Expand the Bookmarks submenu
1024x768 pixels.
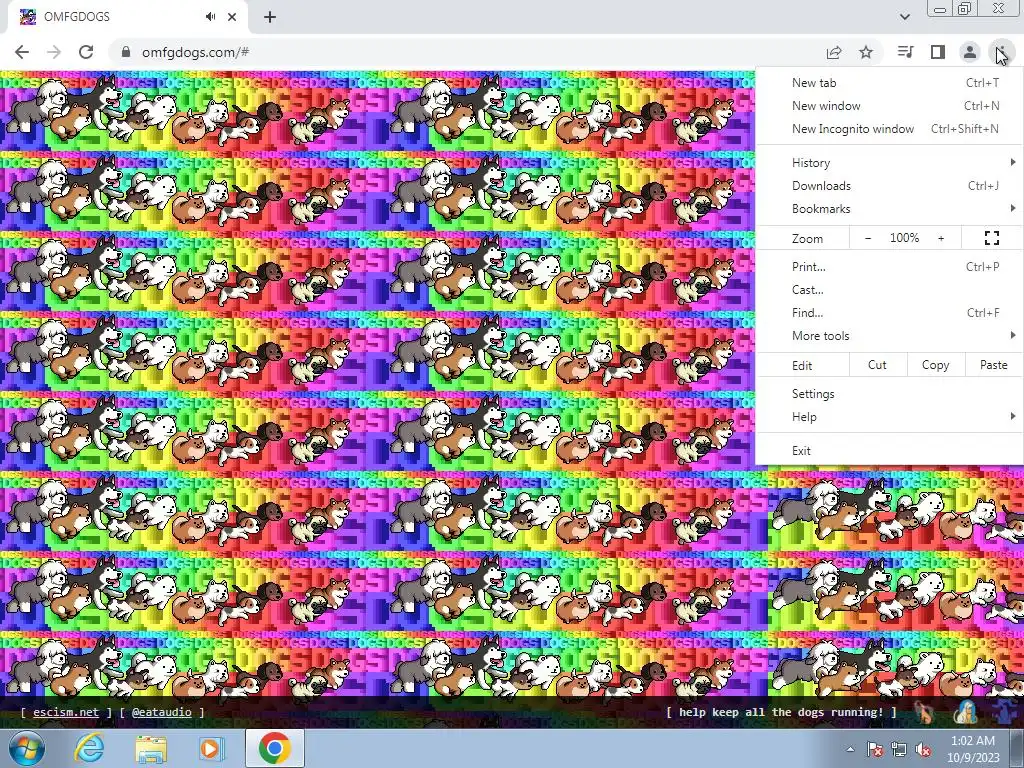tap(889, 209)
